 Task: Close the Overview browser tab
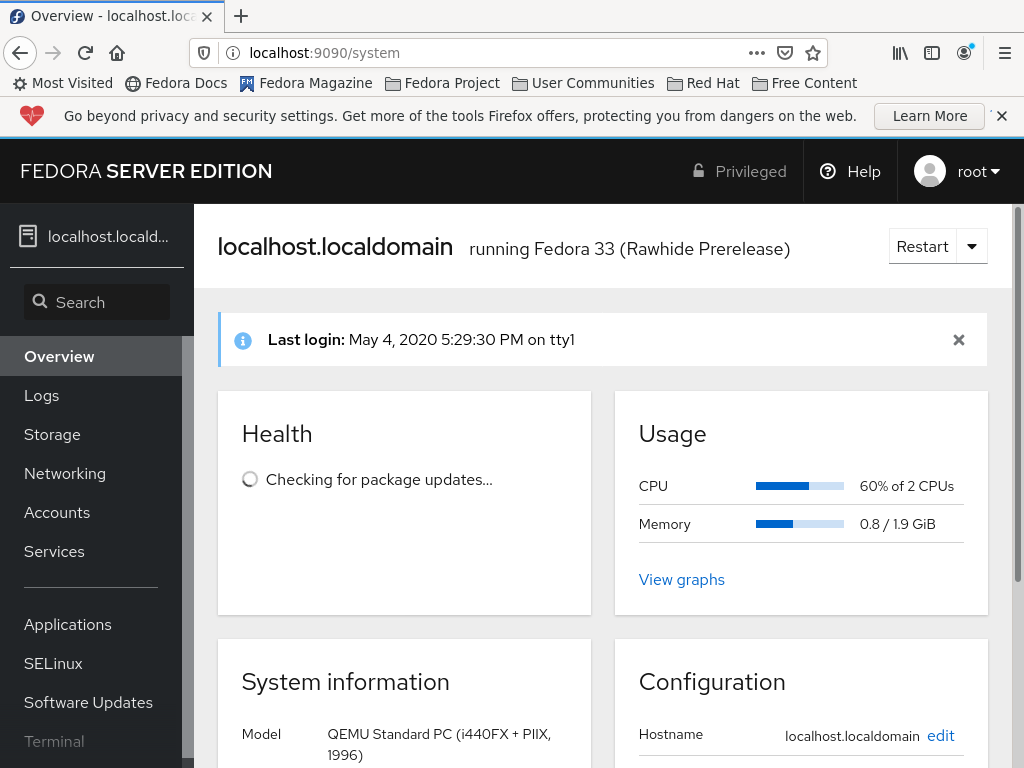[x=207, y=16]
